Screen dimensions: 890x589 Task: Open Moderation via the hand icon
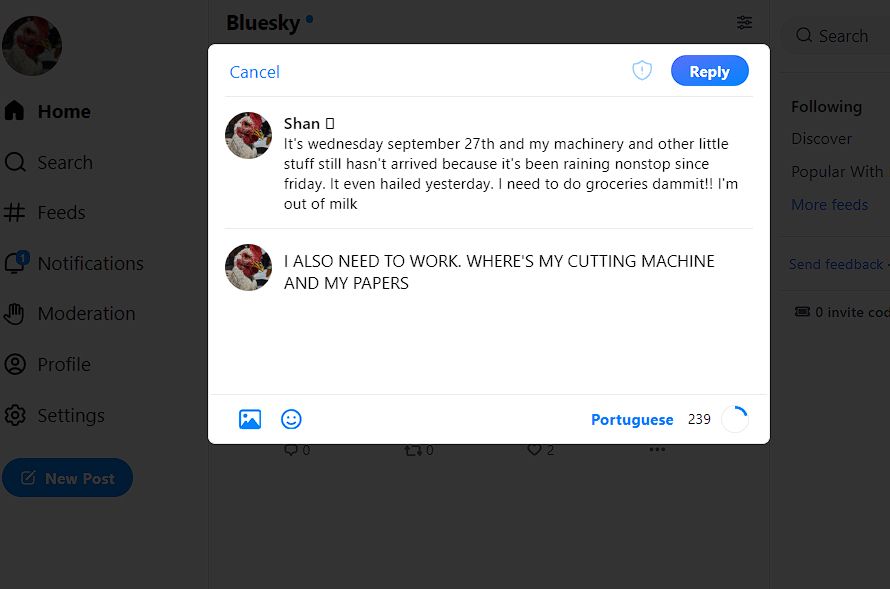click(x=14, y=313)
